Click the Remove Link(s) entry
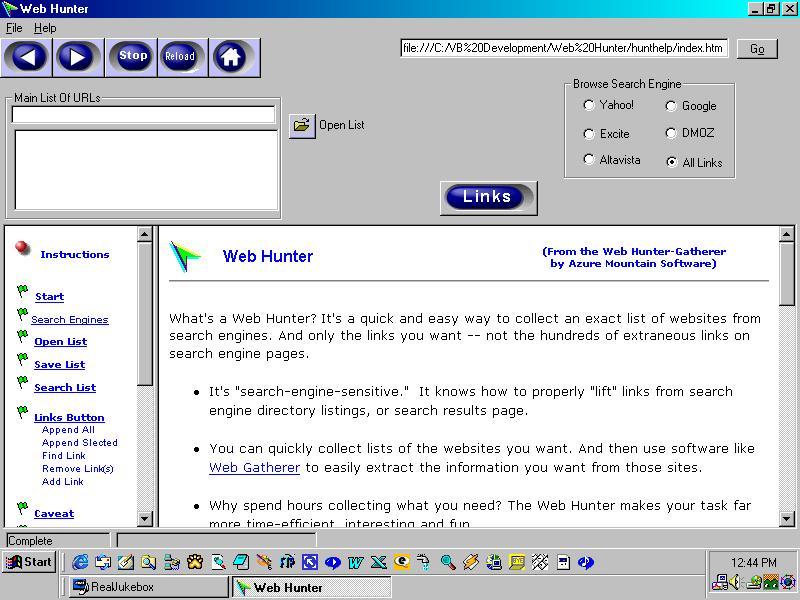The height and width of the screenshot is (600, 800). pos(78,469)
